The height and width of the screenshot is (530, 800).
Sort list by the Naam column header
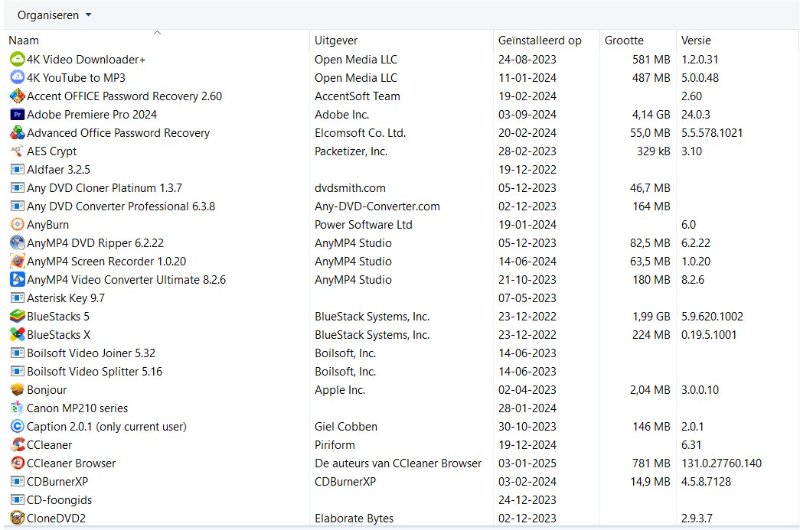pyautogui.click(x=24, y=41)
